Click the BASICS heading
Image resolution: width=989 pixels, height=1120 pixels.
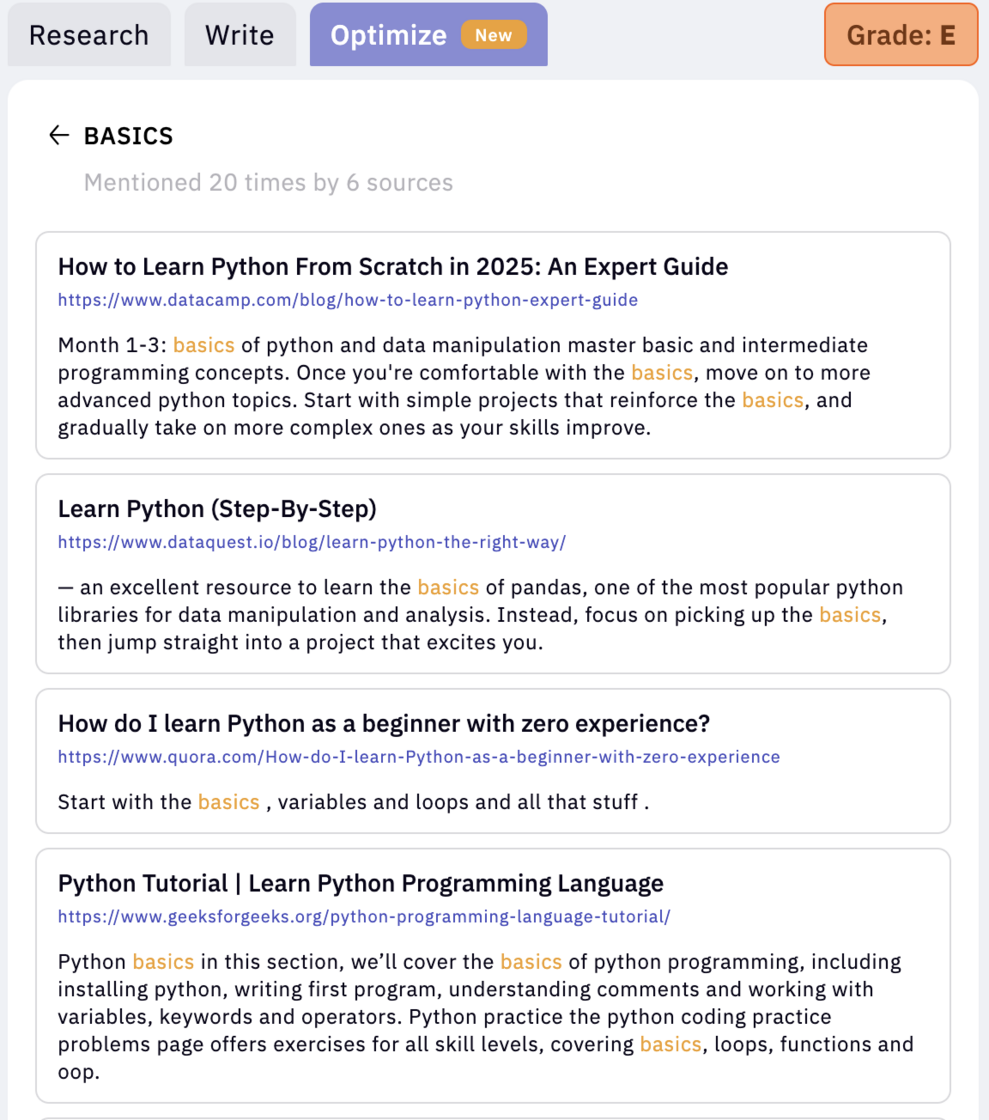[x=129, y=136]
